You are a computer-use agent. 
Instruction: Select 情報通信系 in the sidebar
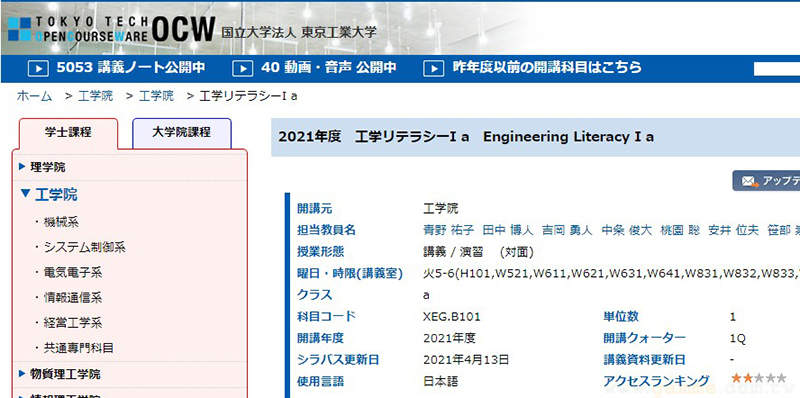coord(73,297)
